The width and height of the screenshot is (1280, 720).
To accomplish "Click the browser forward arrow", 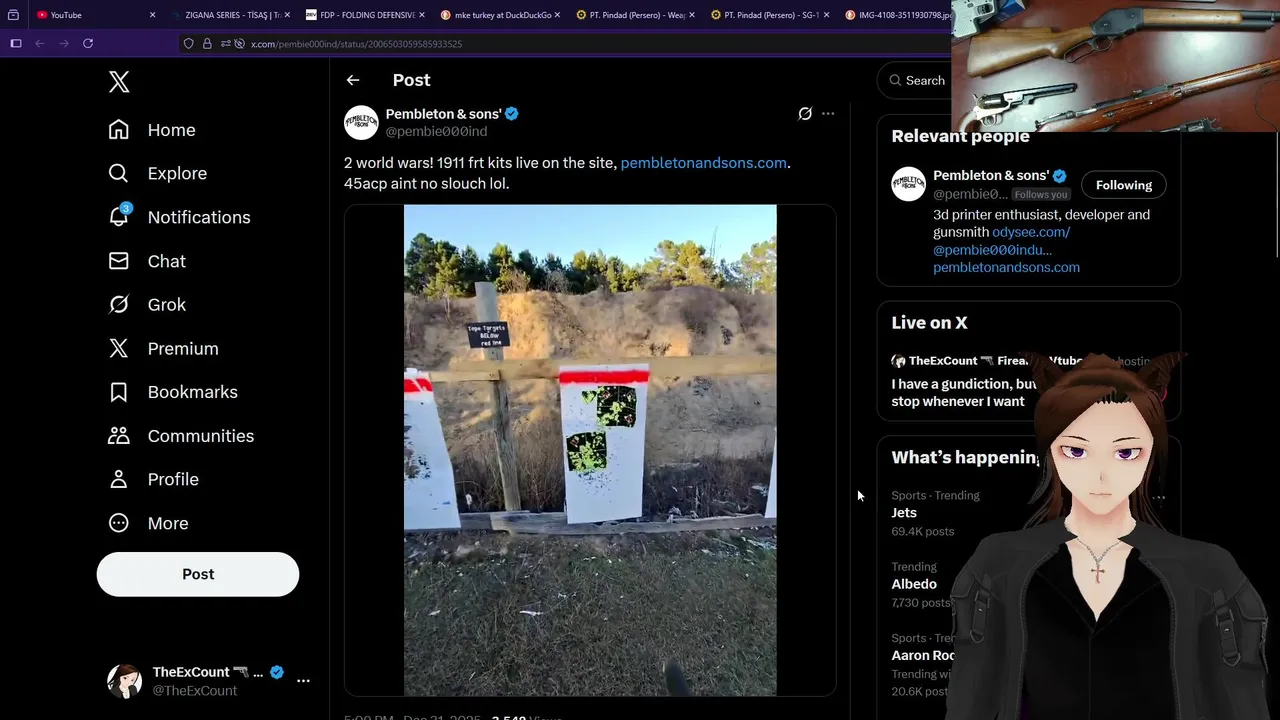I will tap(64, 44).
